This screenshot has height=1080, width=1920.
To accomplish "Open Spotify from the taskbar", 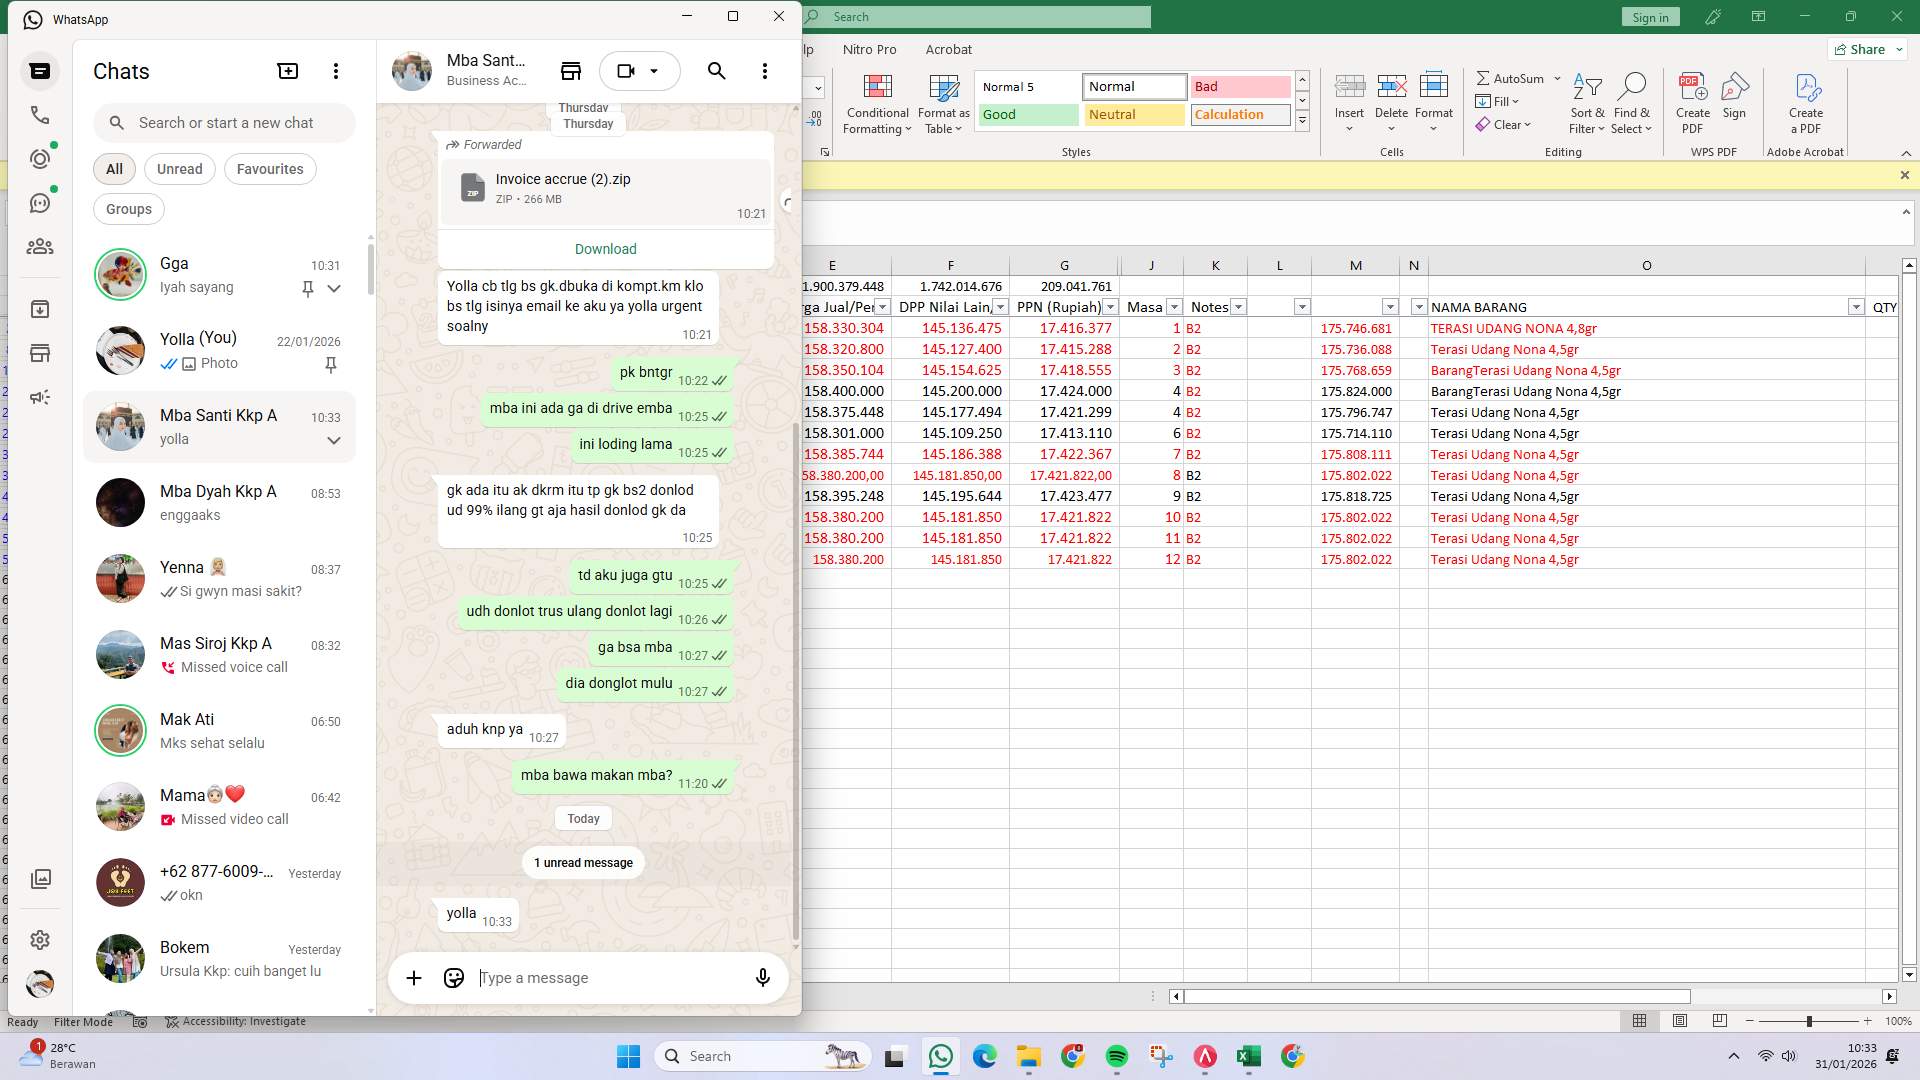I will (x=1116, y=1056).
